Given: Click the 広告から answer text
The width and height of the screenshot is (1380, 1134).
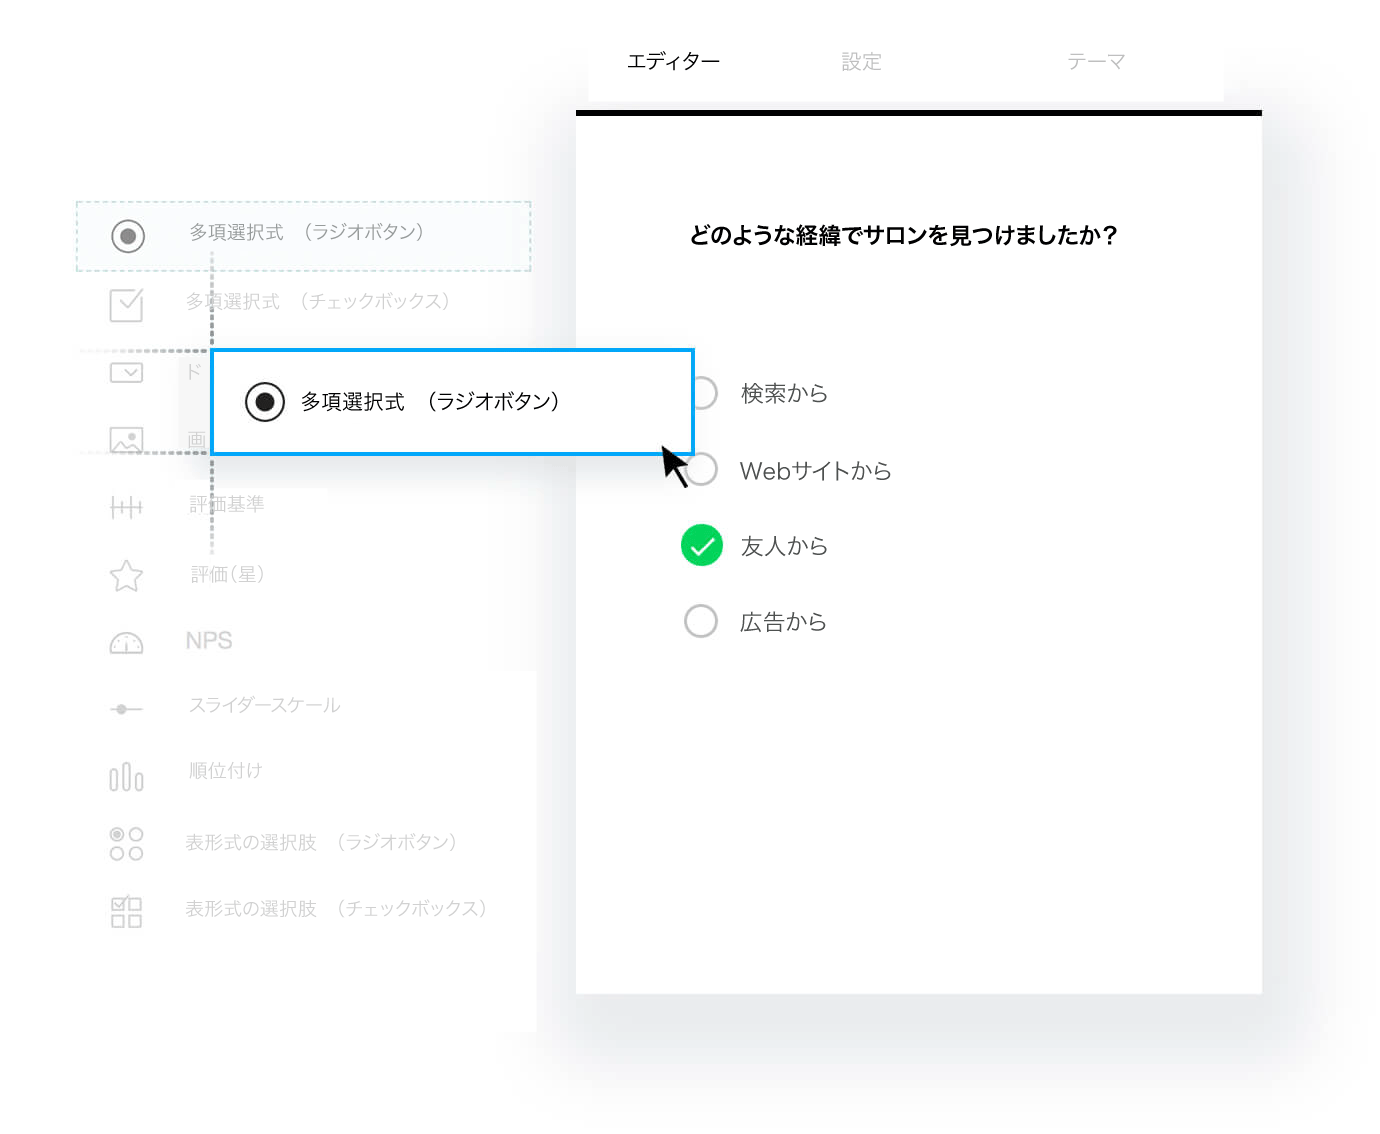Looking at the screenshot, I should tap(783, 622).
